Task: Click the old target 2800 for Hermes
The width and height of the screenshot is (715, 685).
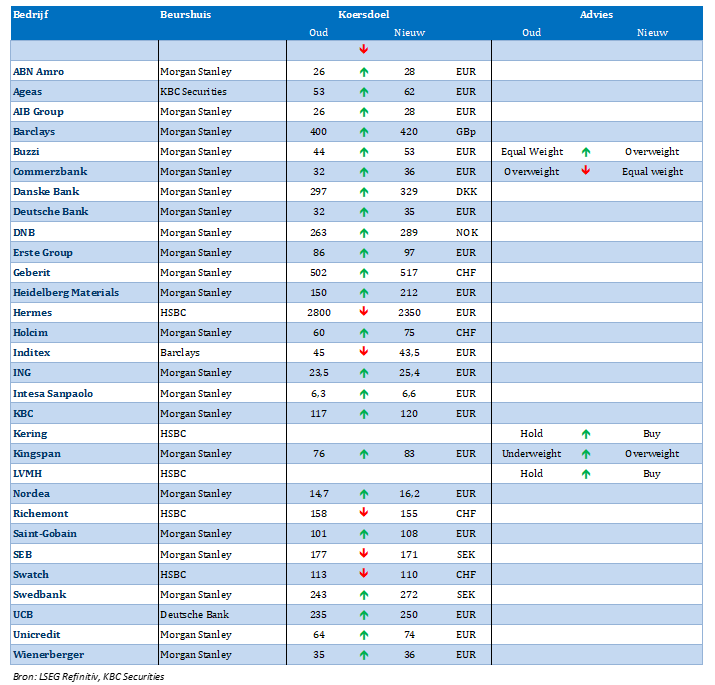Action: tap(319, 313)
